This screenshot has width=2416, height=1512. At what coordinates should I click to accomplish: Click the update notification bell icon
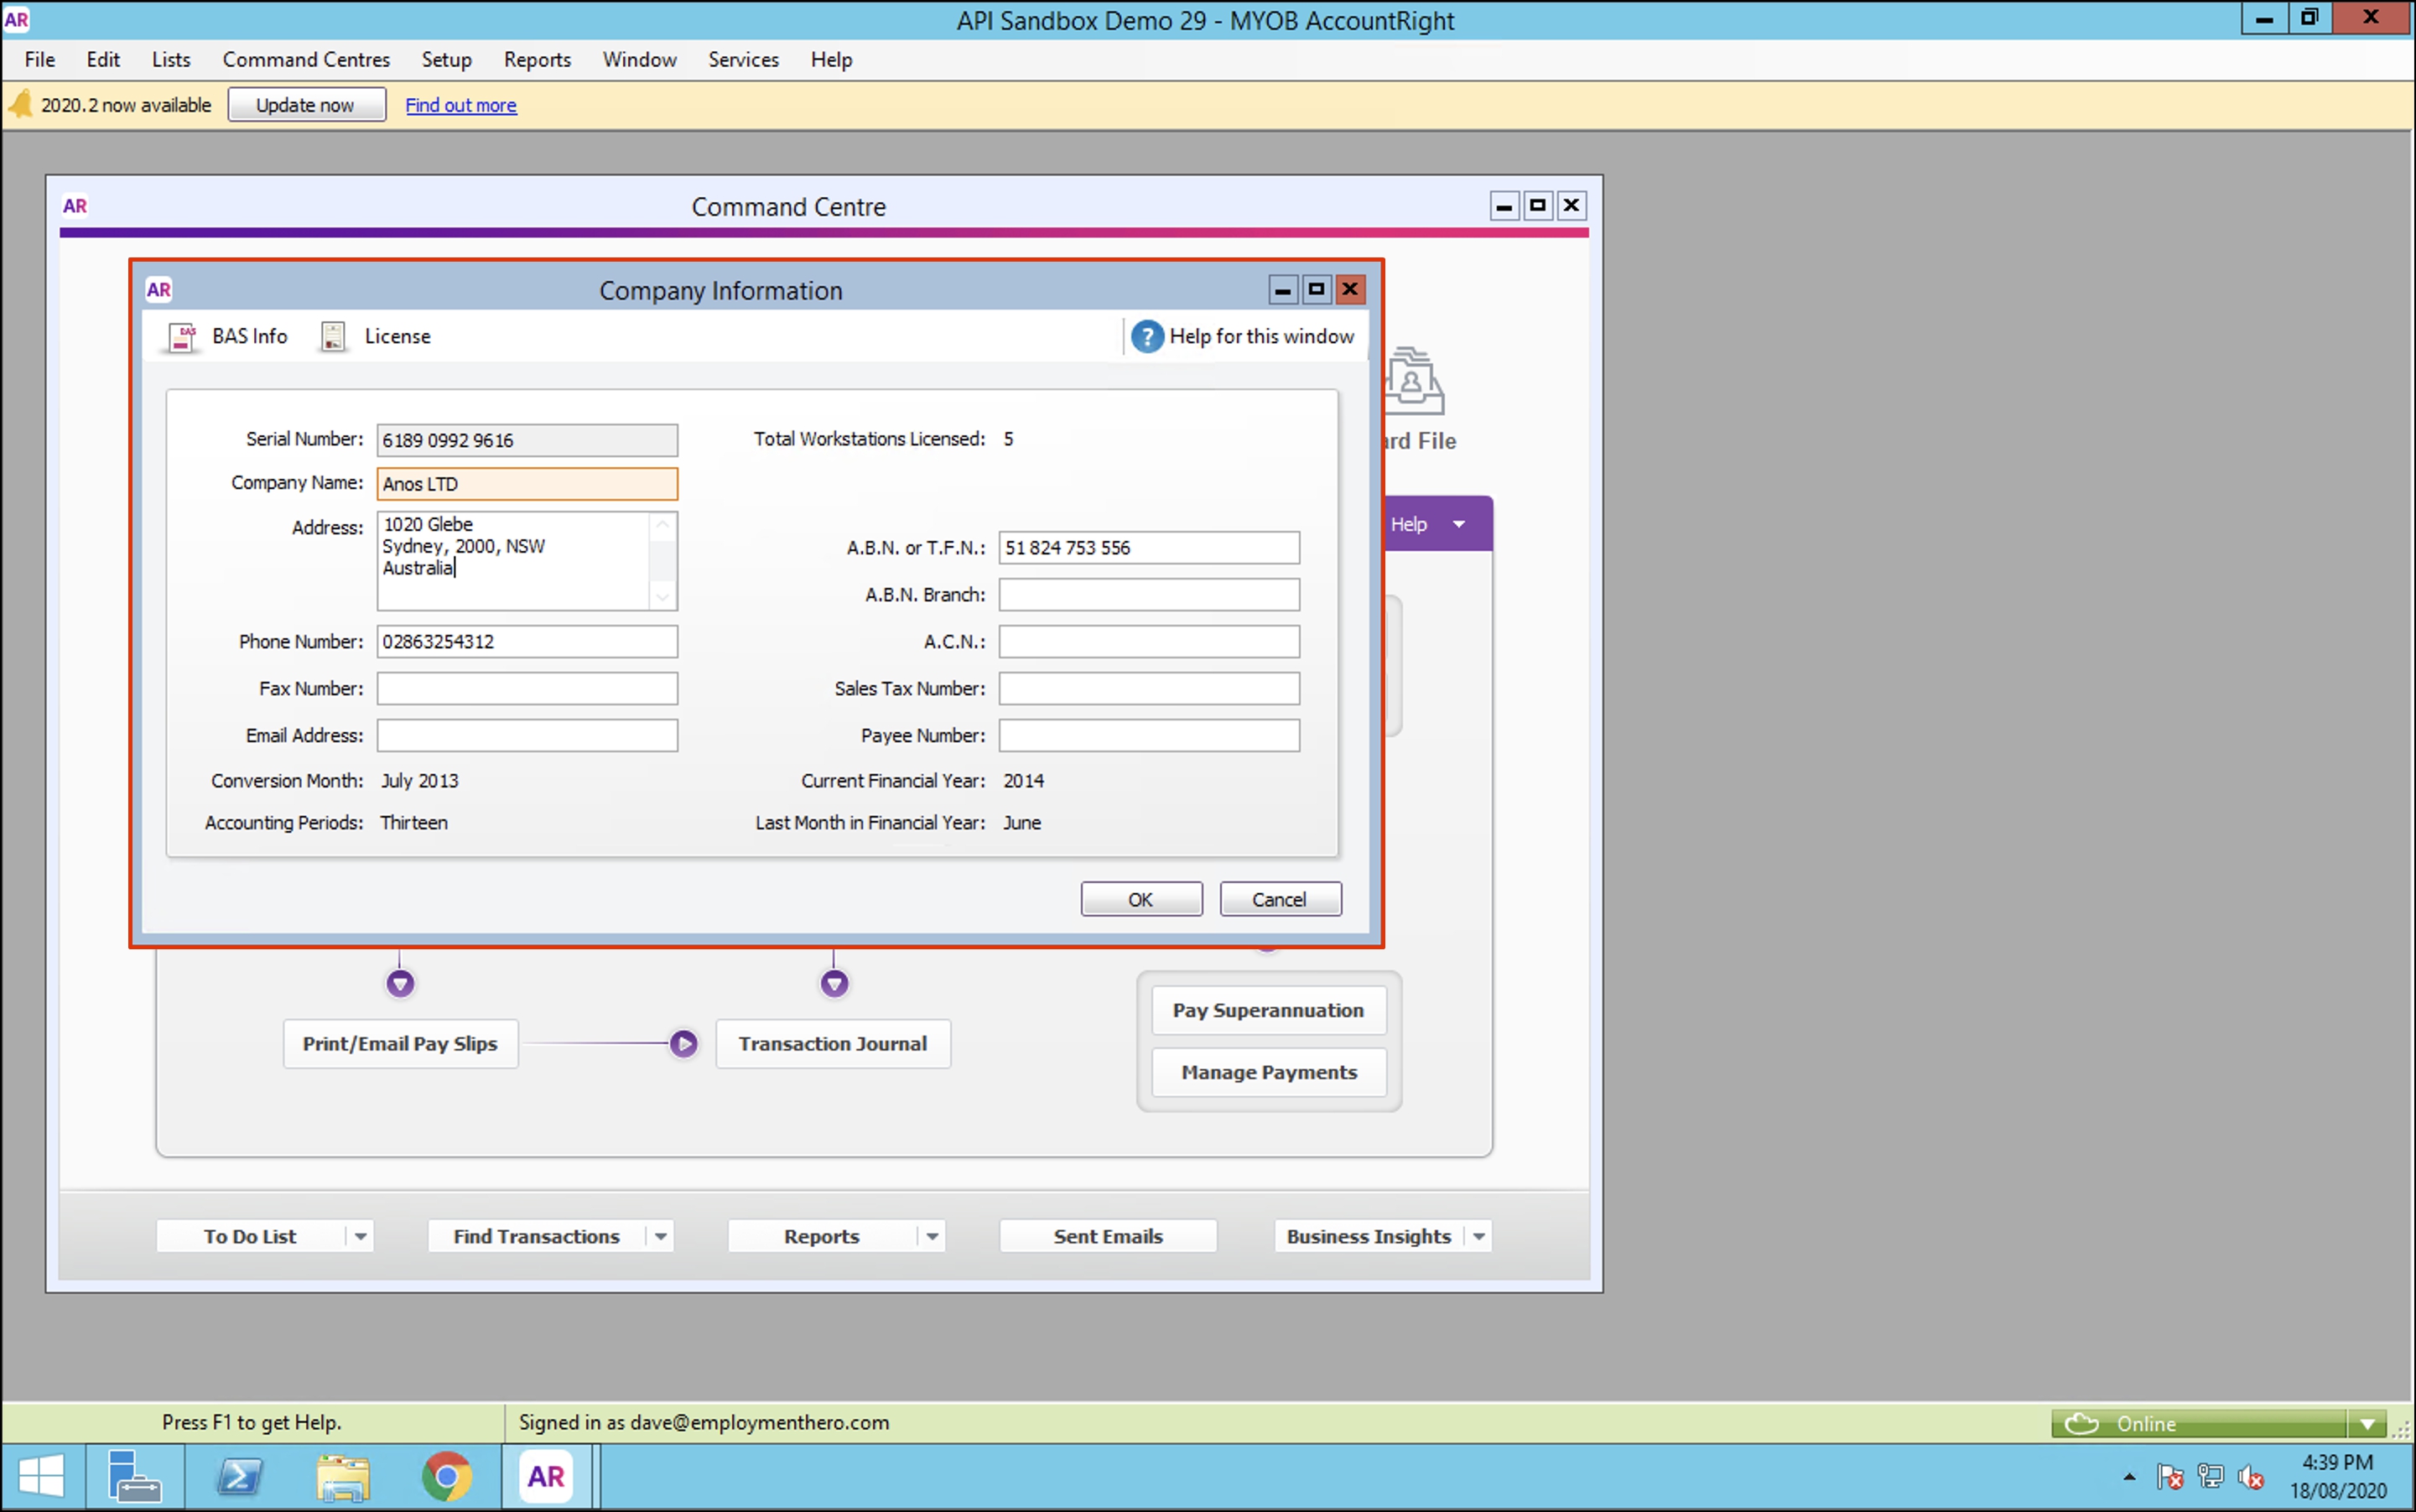pos(20,104)
